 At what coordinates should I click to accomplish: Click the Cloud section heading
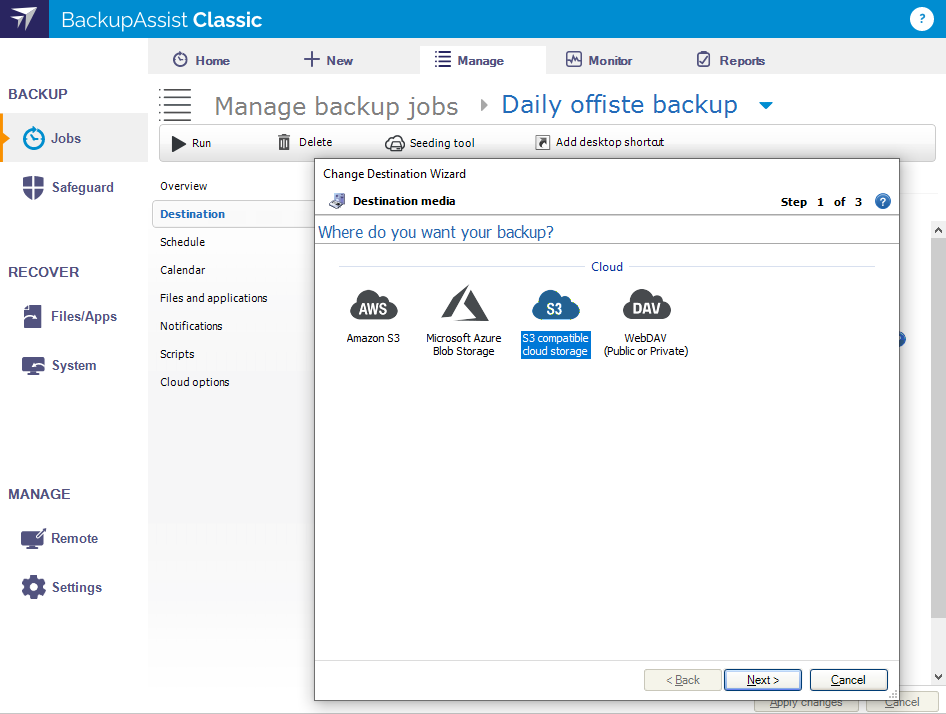pos(606,267)
